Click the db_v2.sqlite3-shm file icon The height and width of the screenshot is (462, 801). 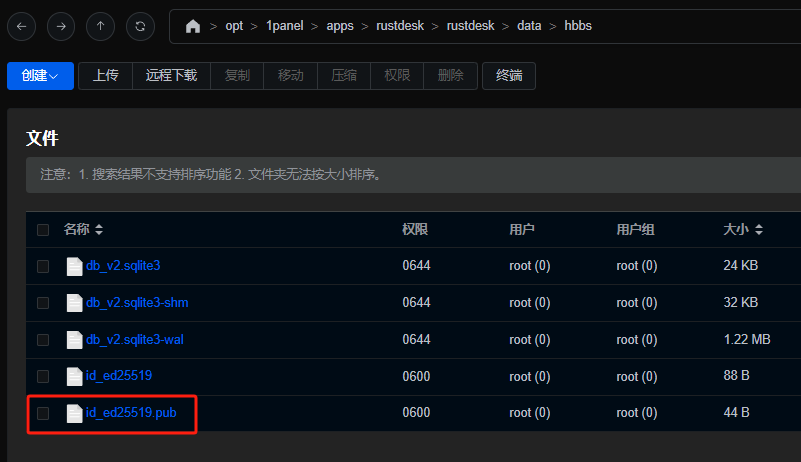tap(75, 303)
